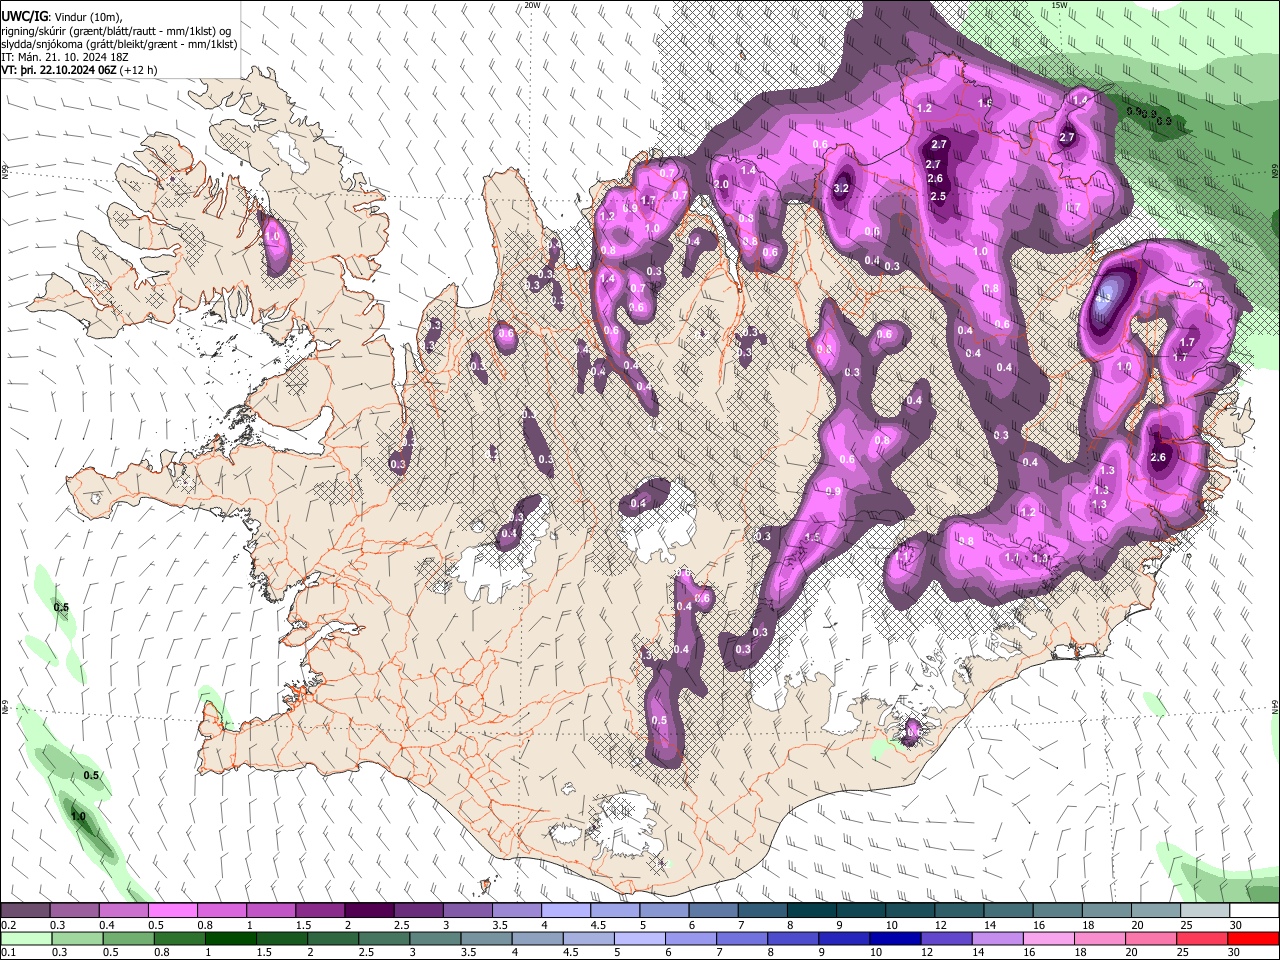
Task: Click top legend swatch between 2.5 and 3
Action: click(418, 911)
